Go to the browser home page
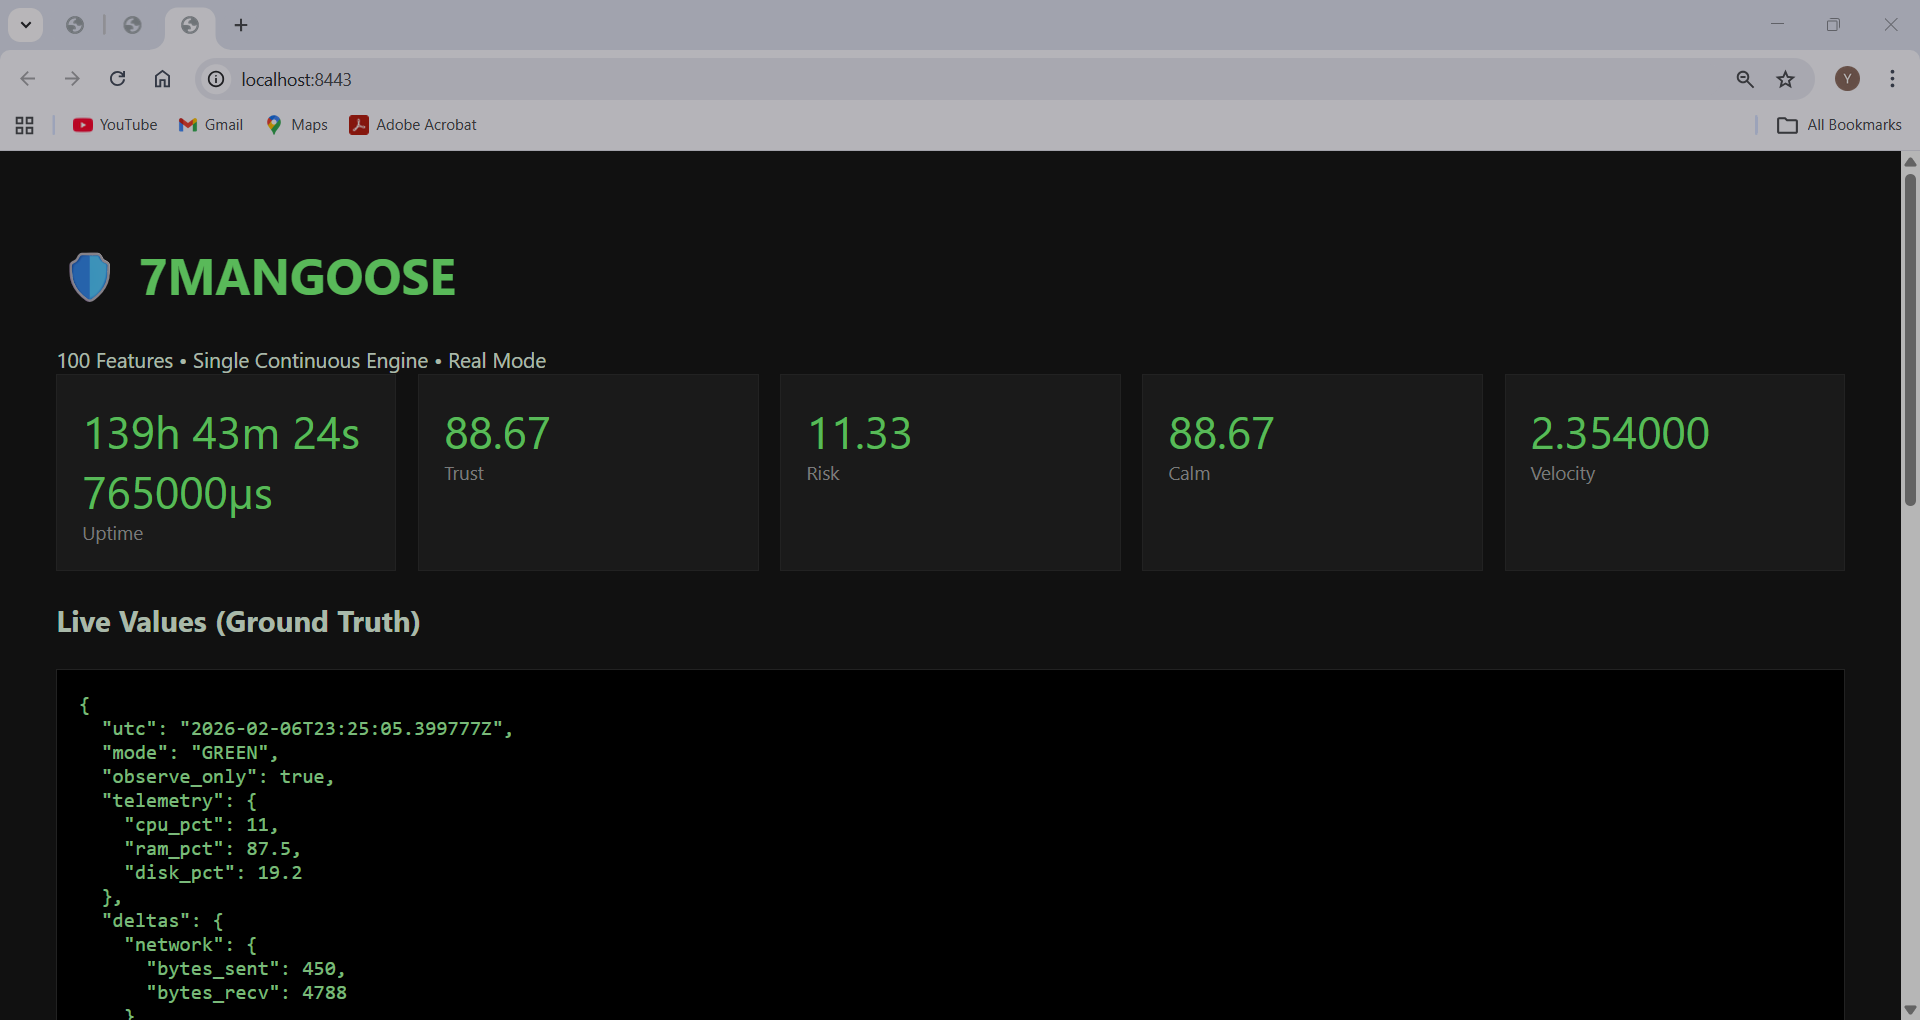 [162, 79]
